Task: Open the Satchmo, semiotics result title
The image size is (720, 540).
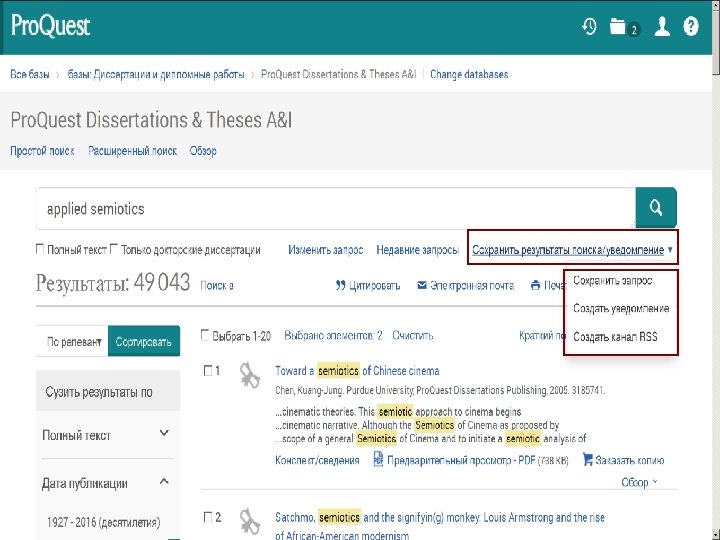Action: tap(439, 526)
